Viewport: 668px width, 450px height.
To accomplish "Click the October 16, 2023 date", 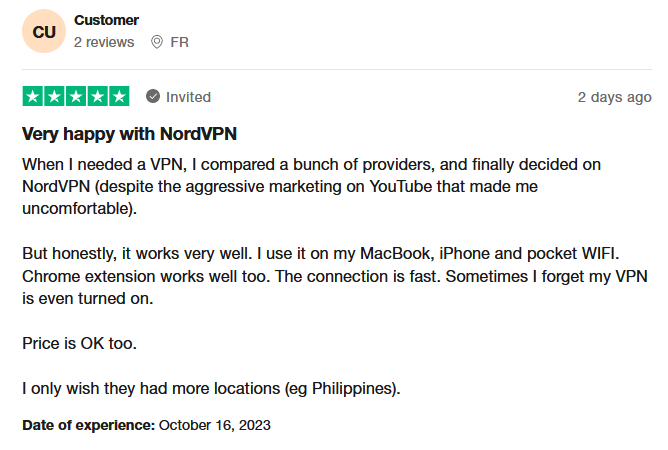I will tap(215, 425).
